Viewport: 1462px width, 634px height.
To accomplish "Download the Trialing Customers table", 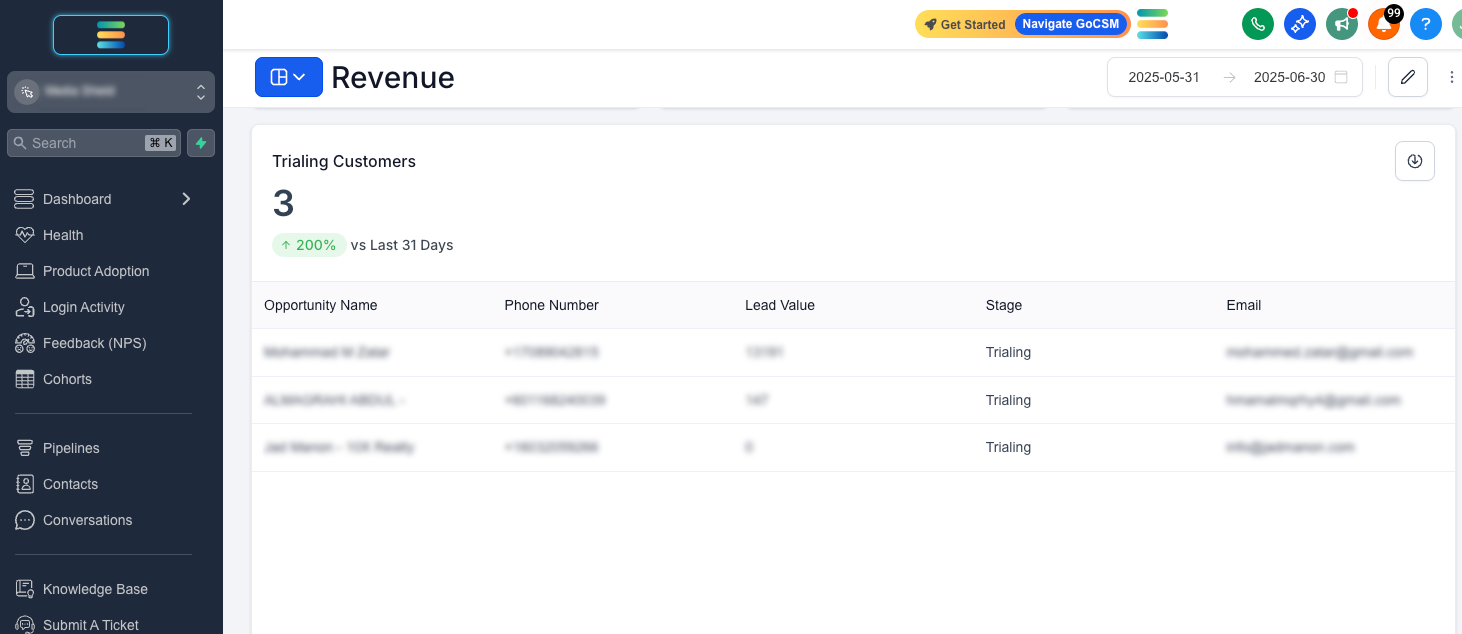I will pos(1415,161).
